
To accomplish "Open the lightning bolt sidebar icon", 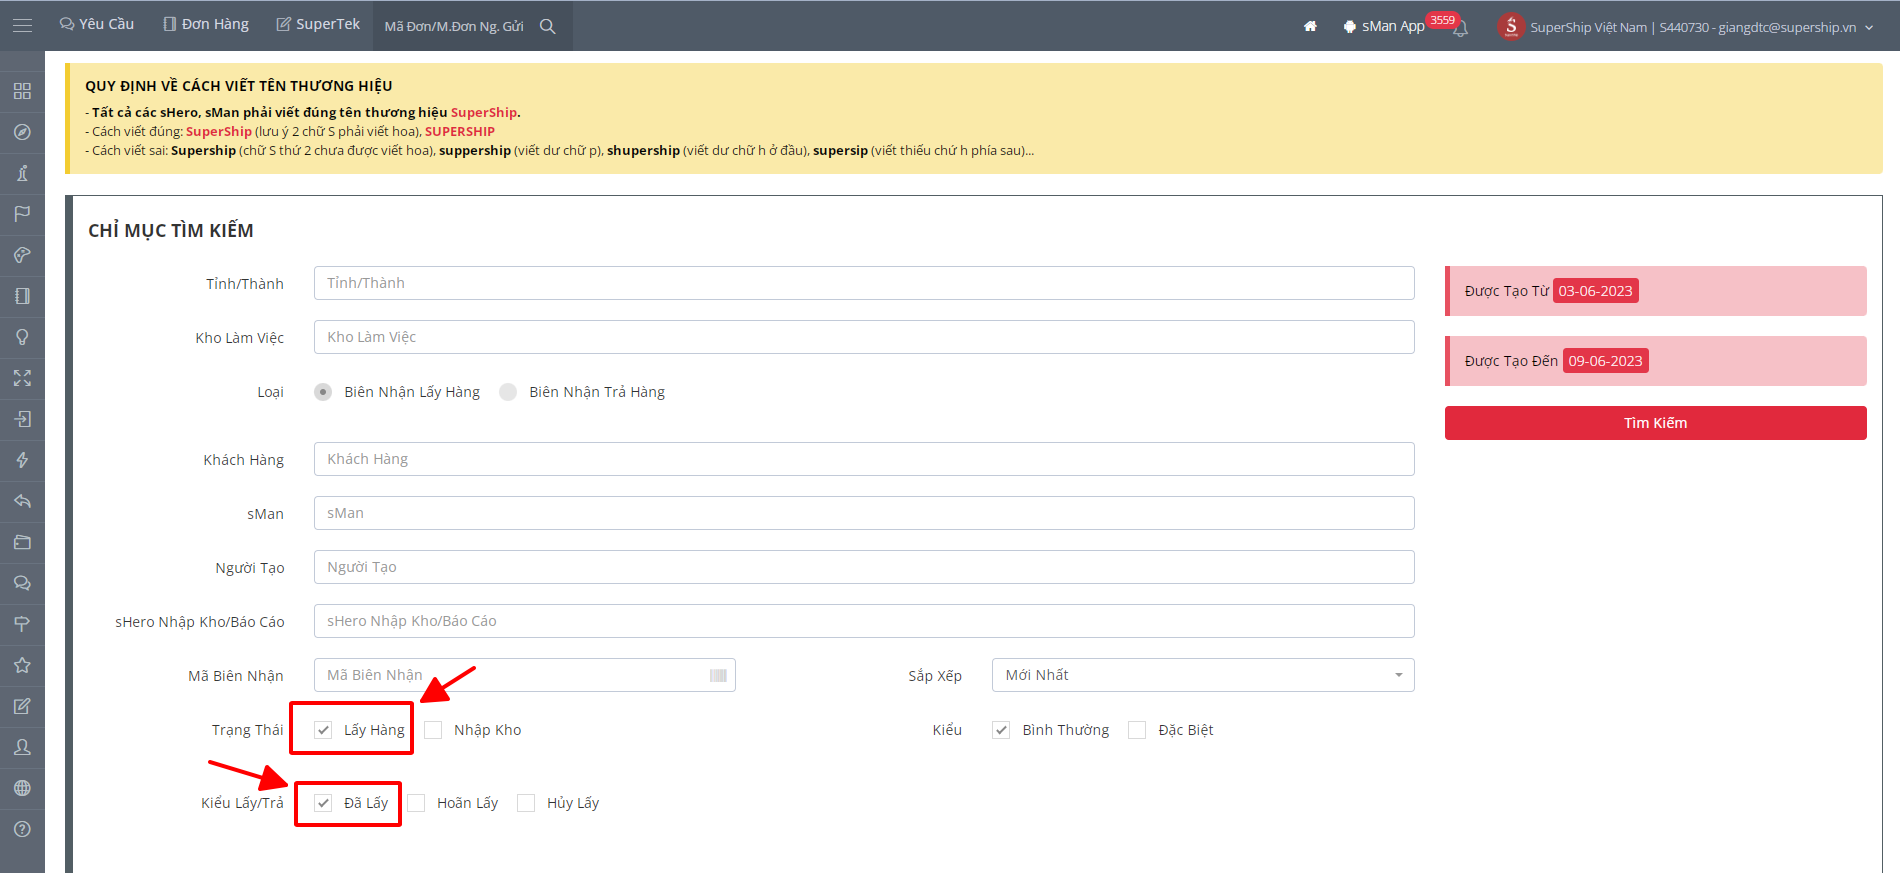I will pos(22,460).
